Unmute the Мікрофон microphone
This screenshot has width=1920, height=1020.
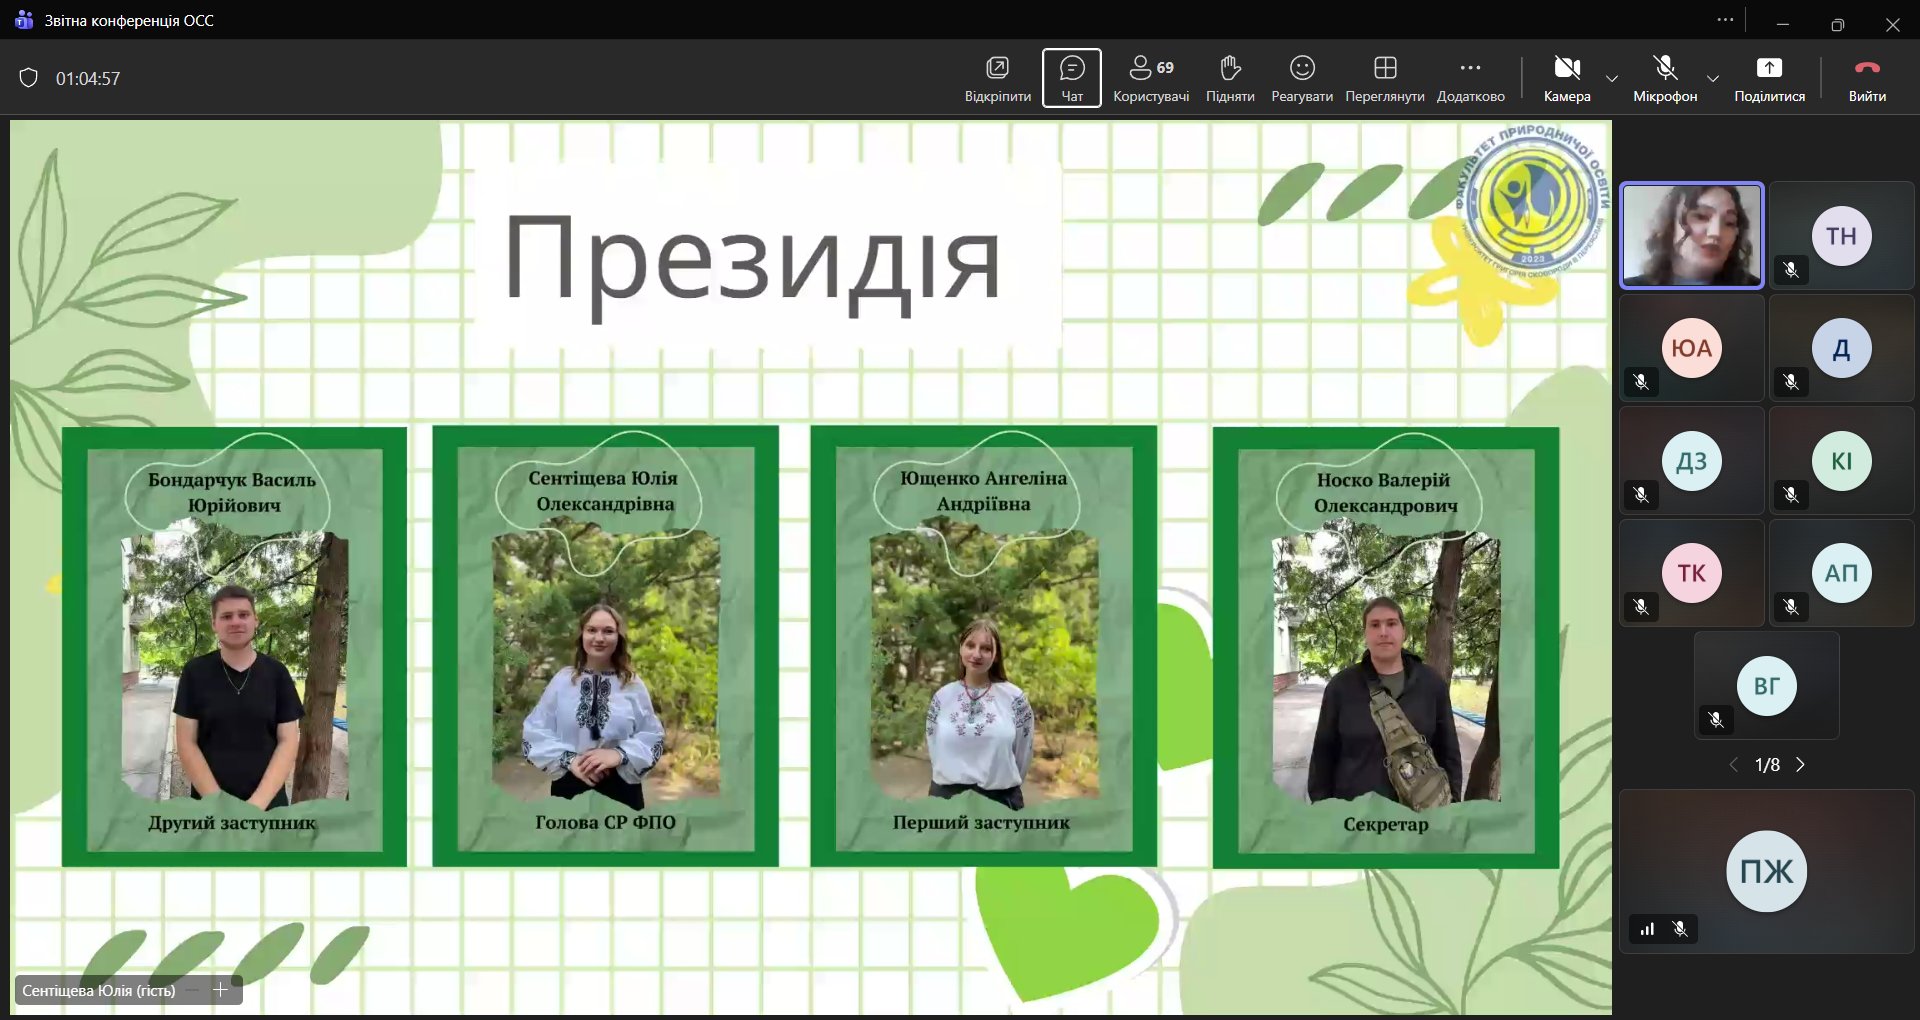[1664, 78]
